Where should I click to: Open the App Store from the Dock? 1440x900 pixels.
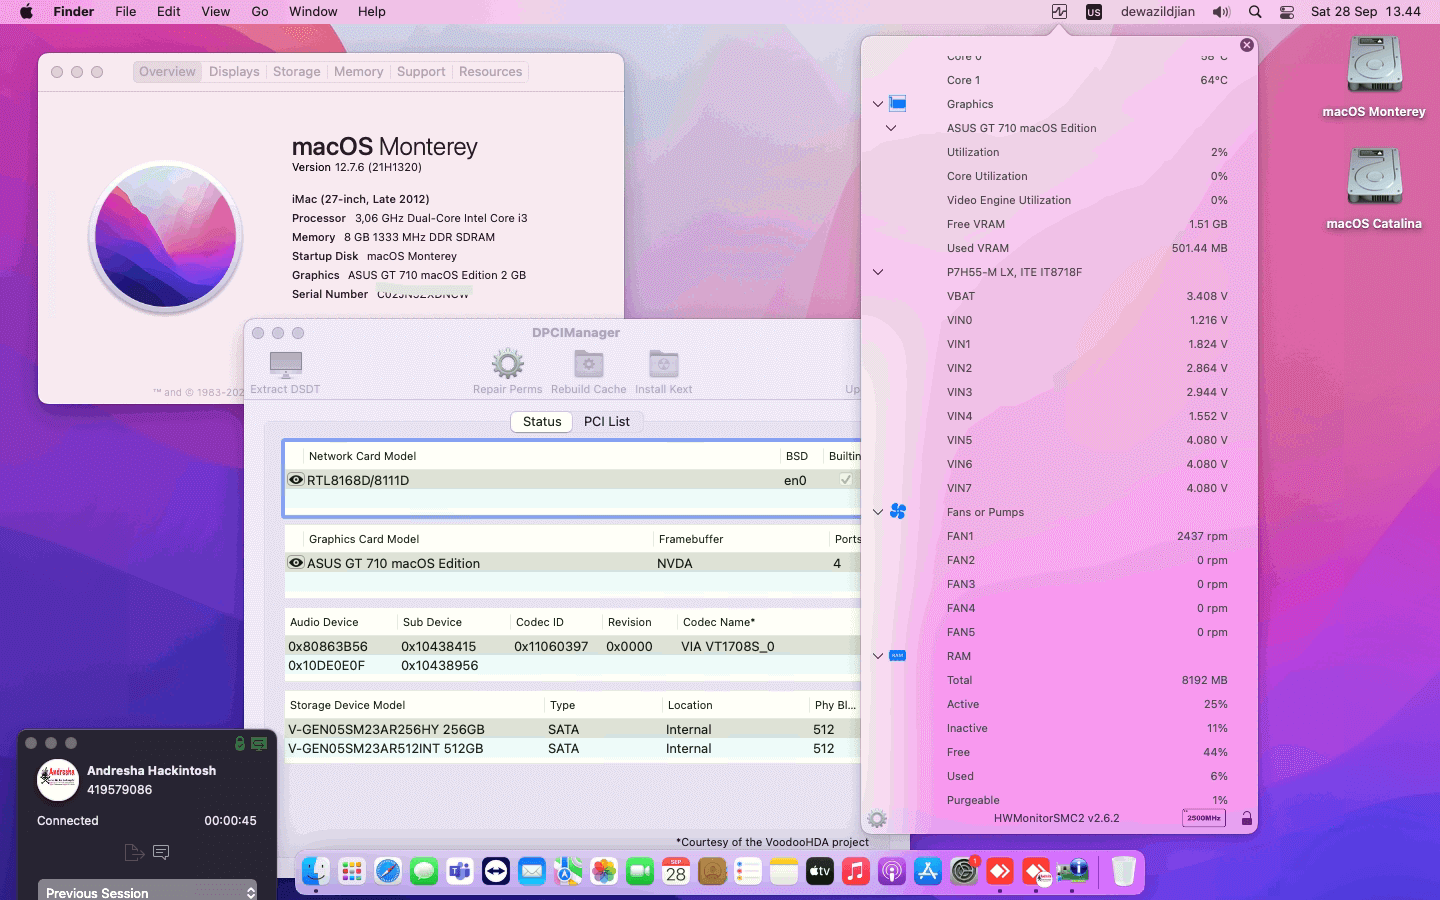click(x=928, y=872)
